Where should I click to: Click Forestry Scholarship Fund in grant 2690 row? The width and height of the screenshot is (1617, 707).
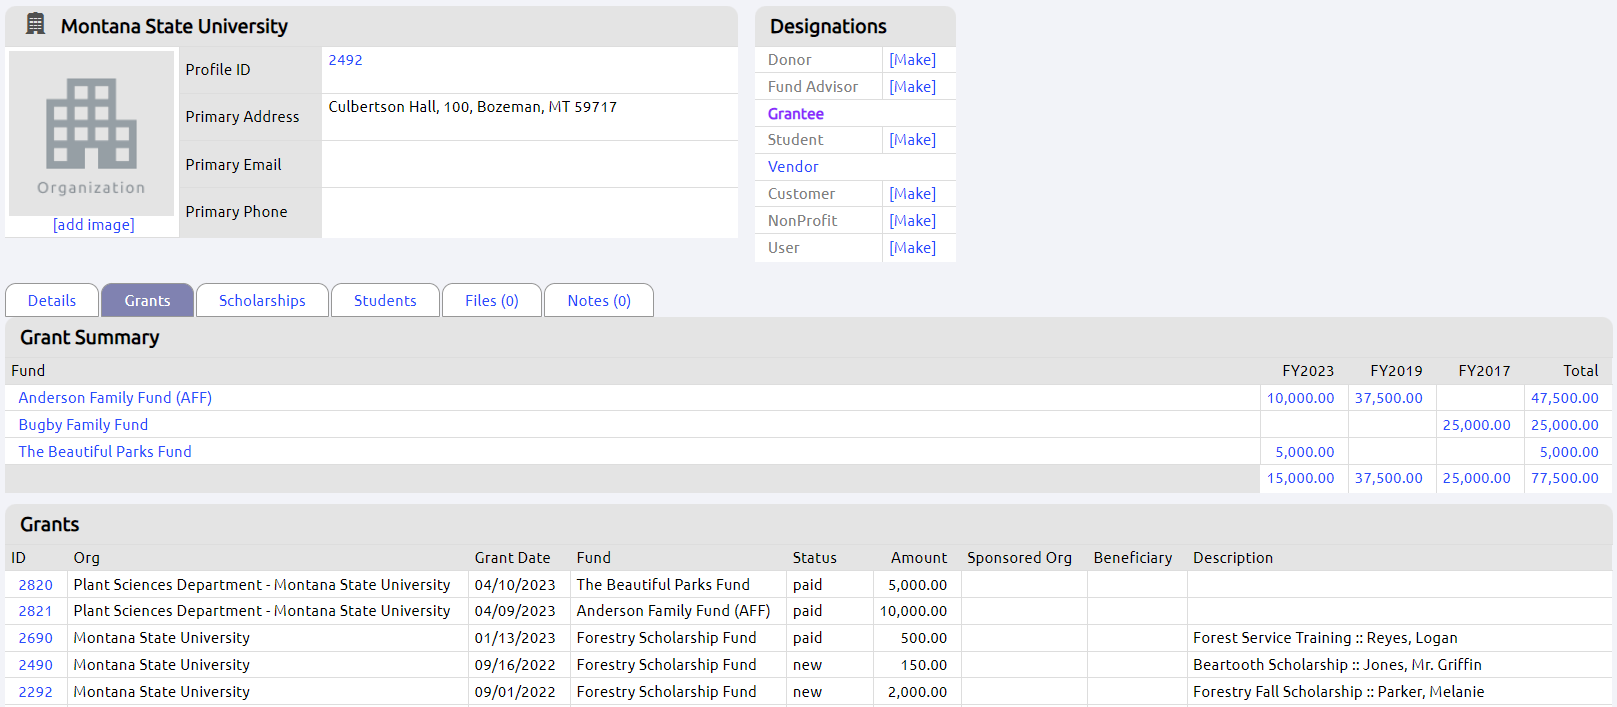666,638
